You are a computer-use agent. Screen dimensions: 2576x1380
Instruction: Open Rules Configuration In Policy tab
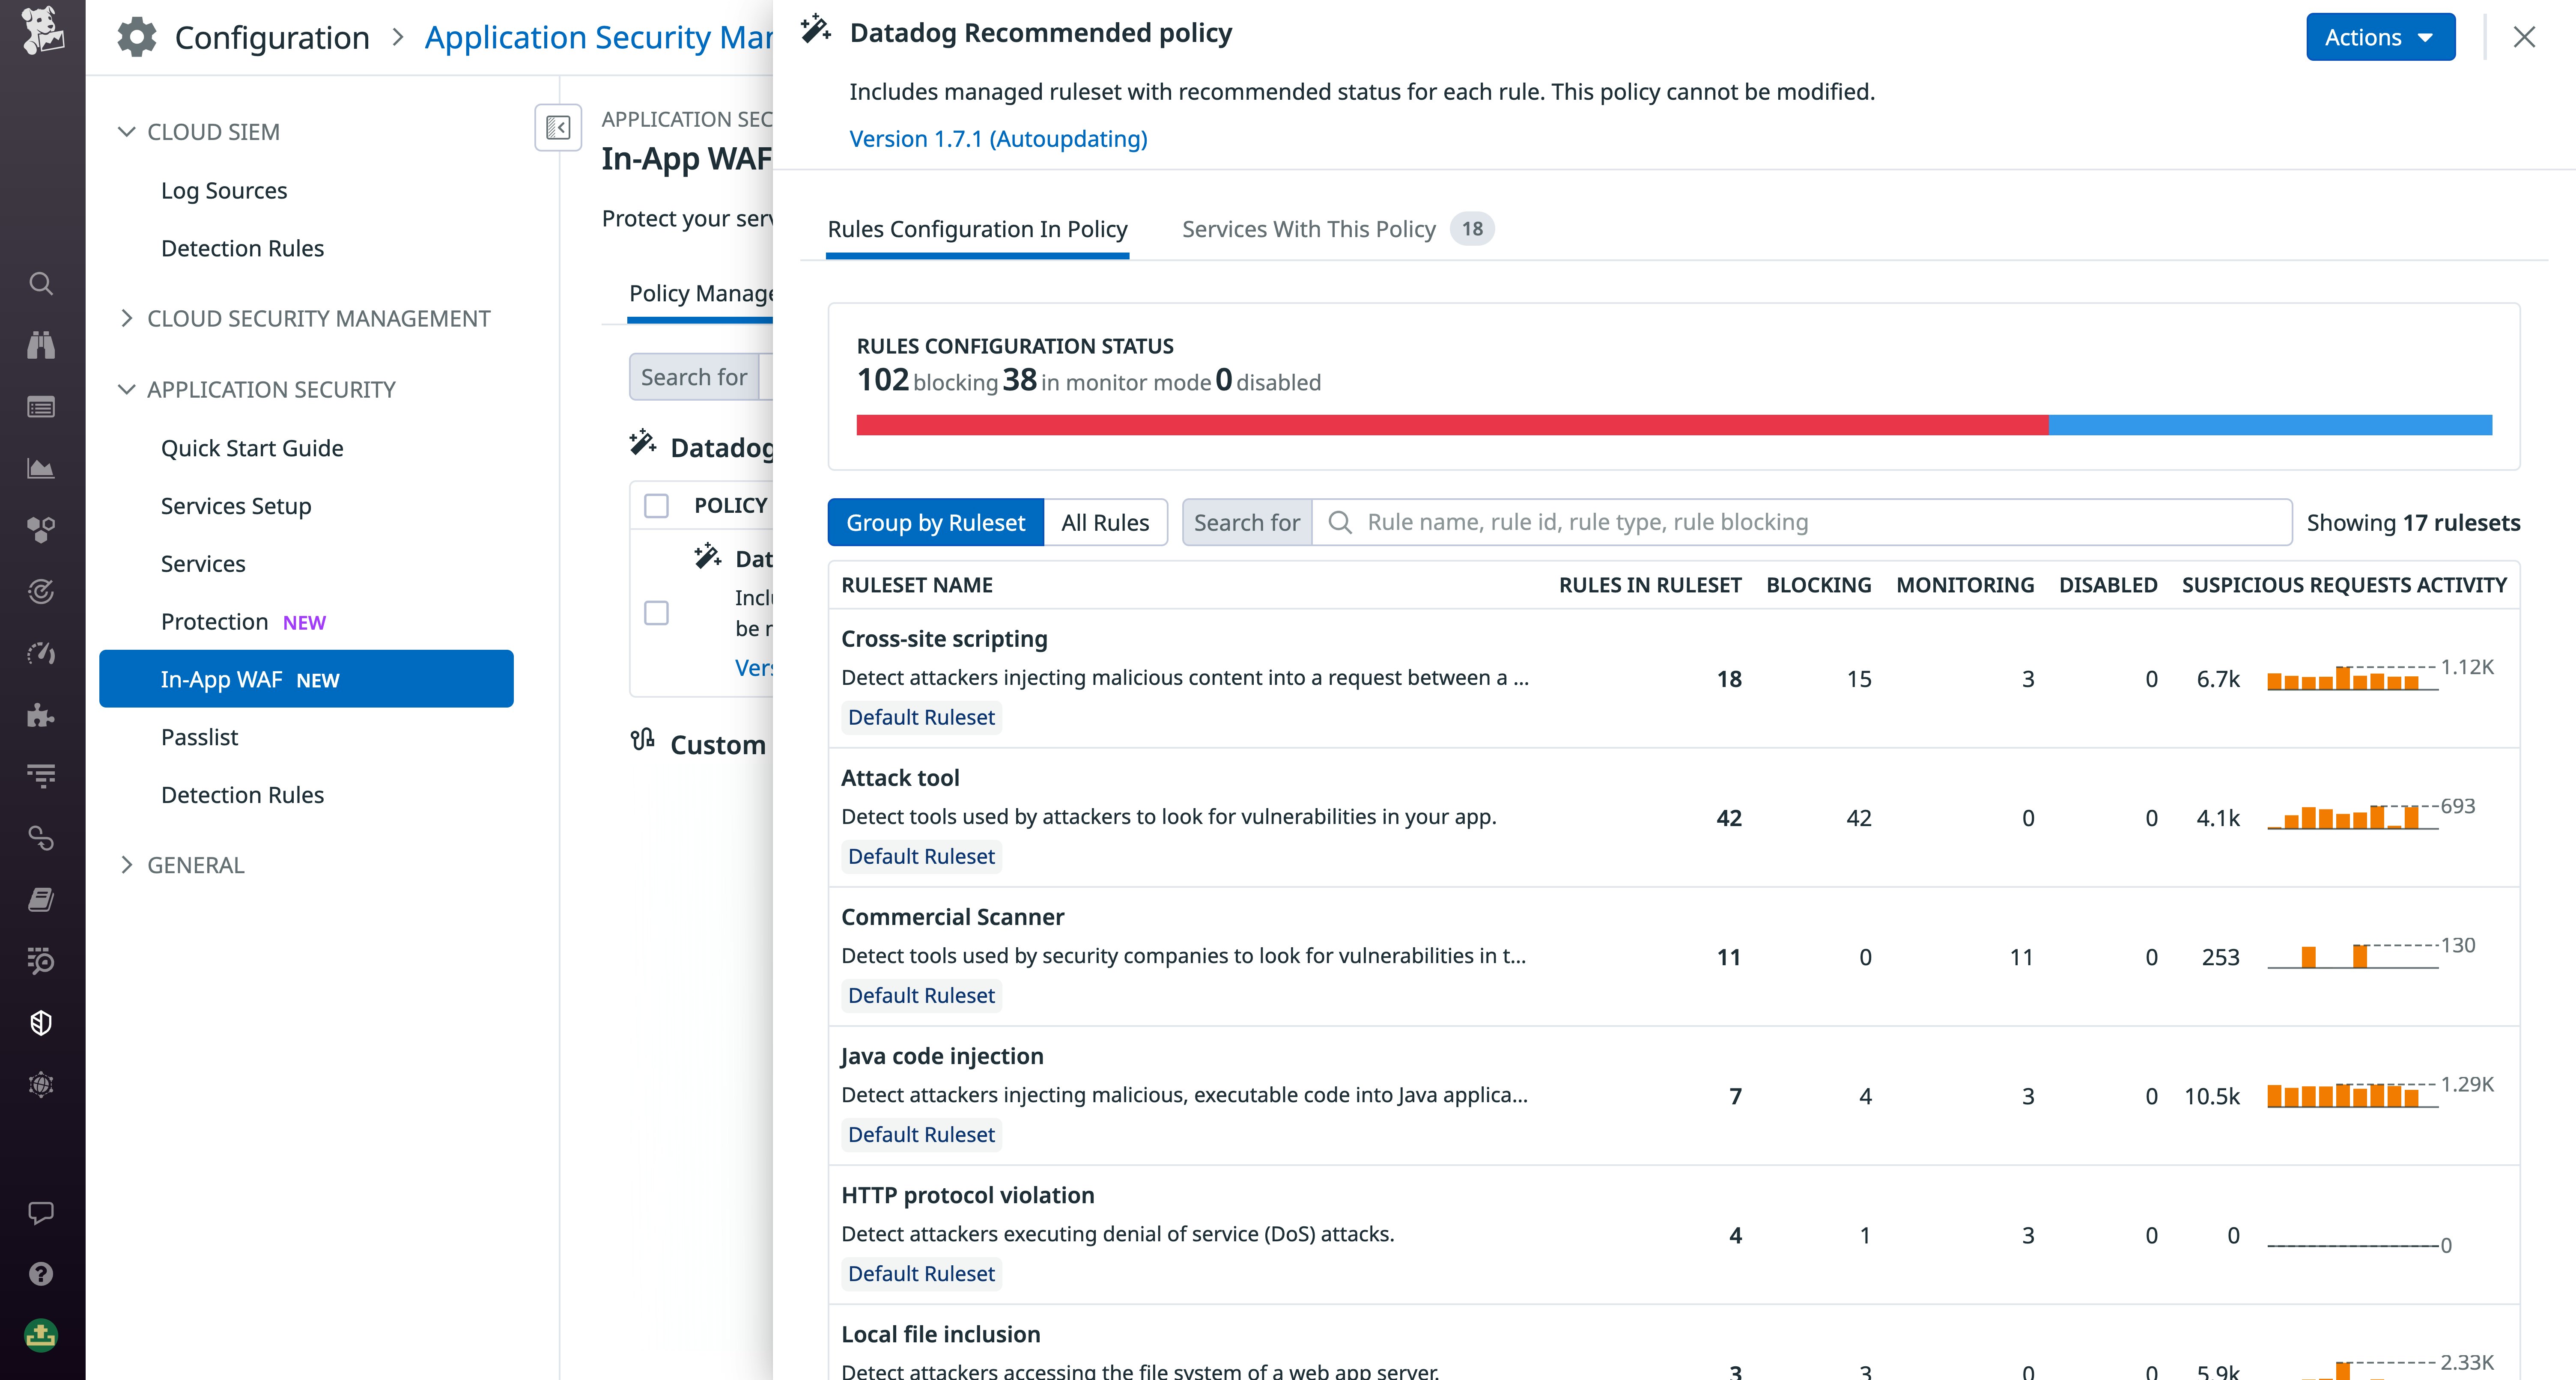coord(977,229)
